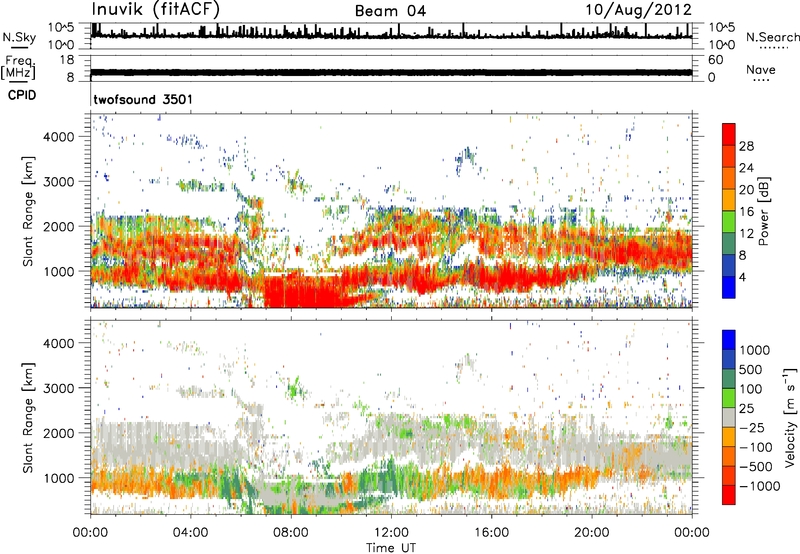Click the 'Beam 04' heading
This screenshot has height=554, width=800.
click(x=390, y=11)
